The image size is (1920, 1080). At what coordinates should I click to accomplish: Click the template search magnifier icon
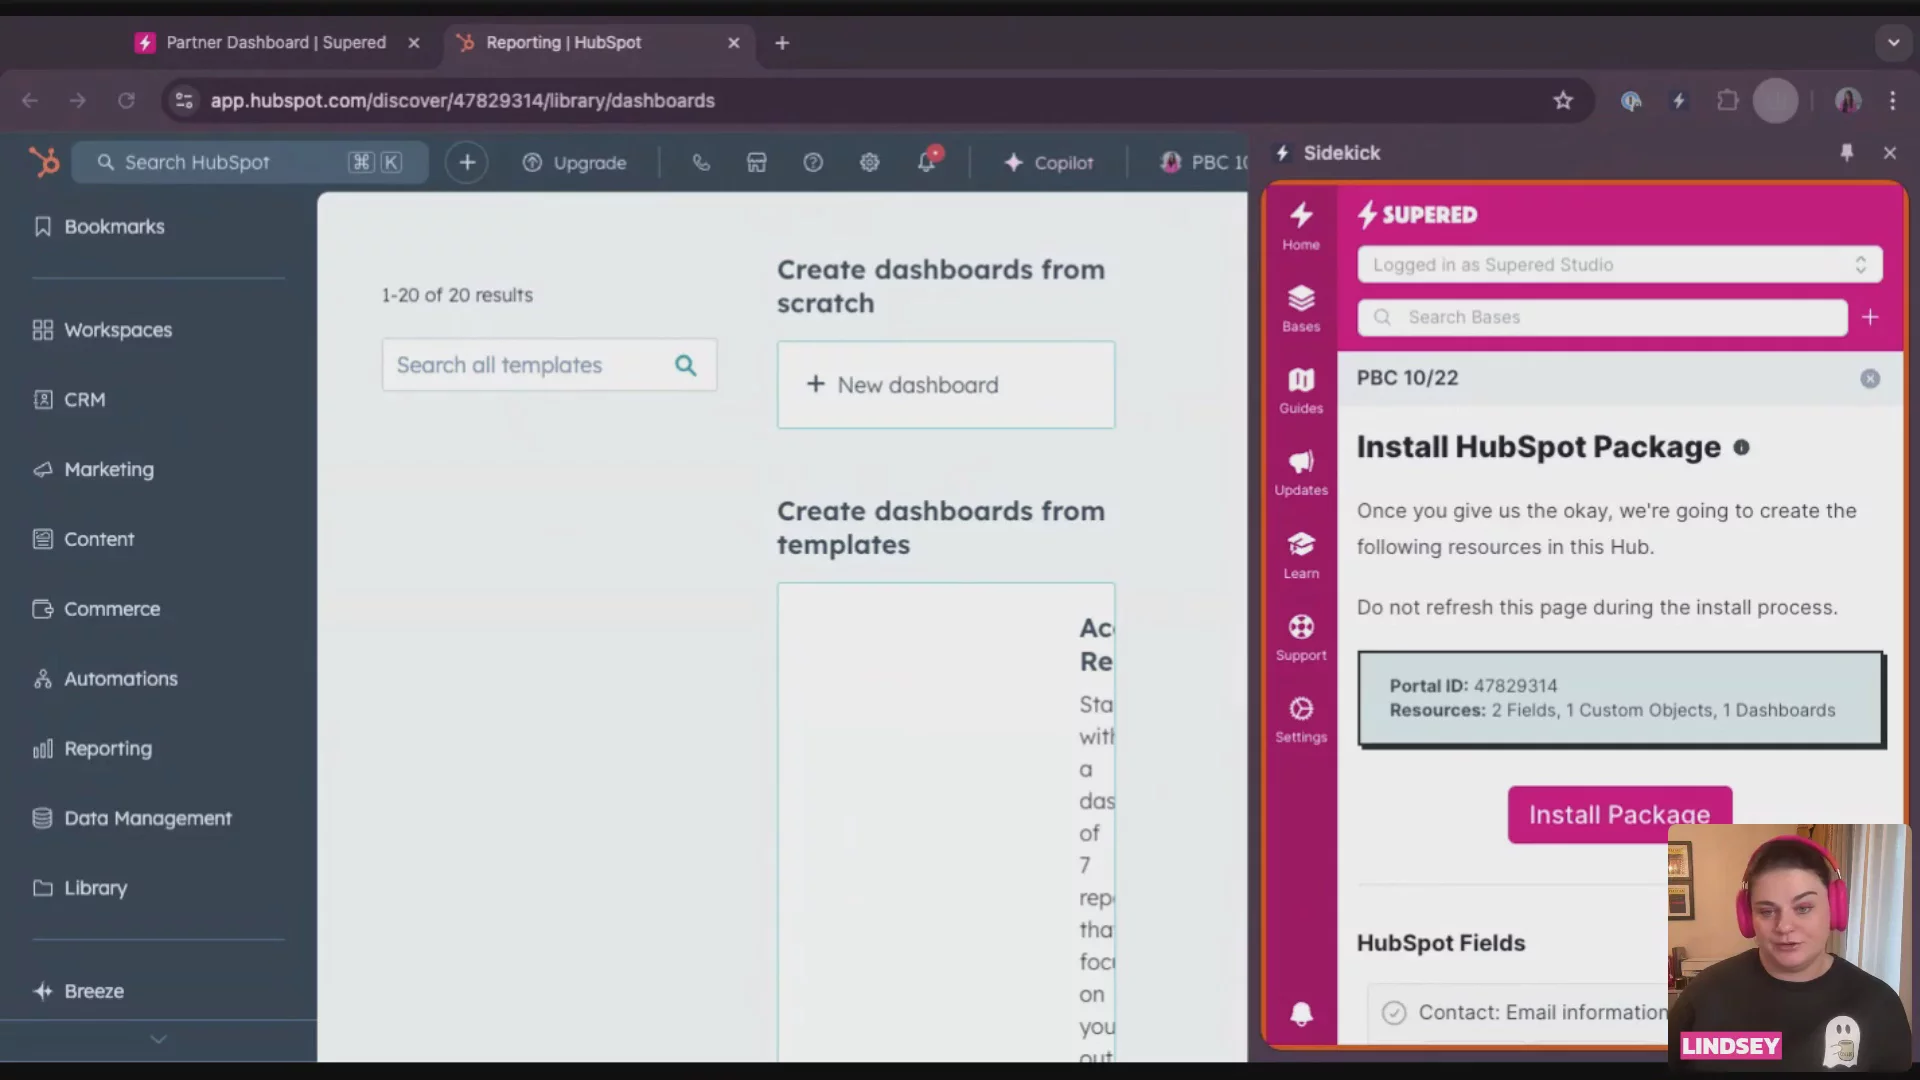685,365
